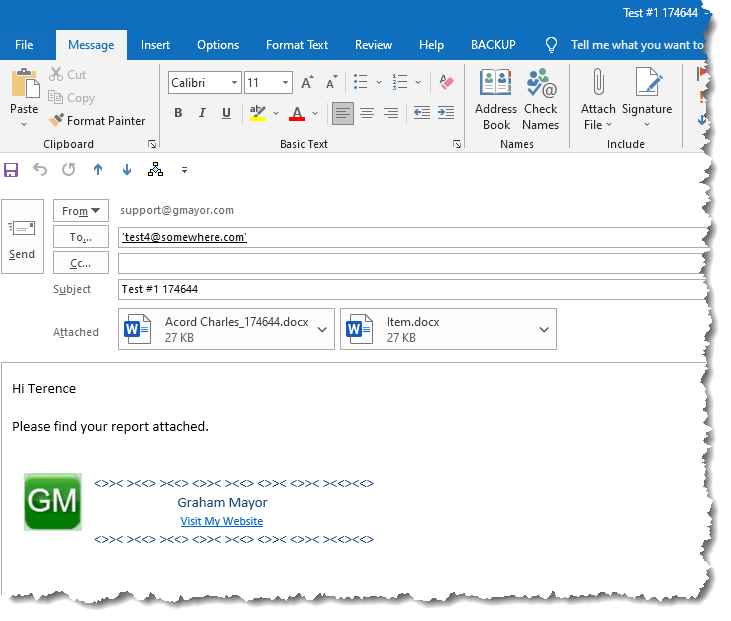This screenshot has height=621, width=731.
Task: Click the Copy icon
Action: [x=55, y=97]
